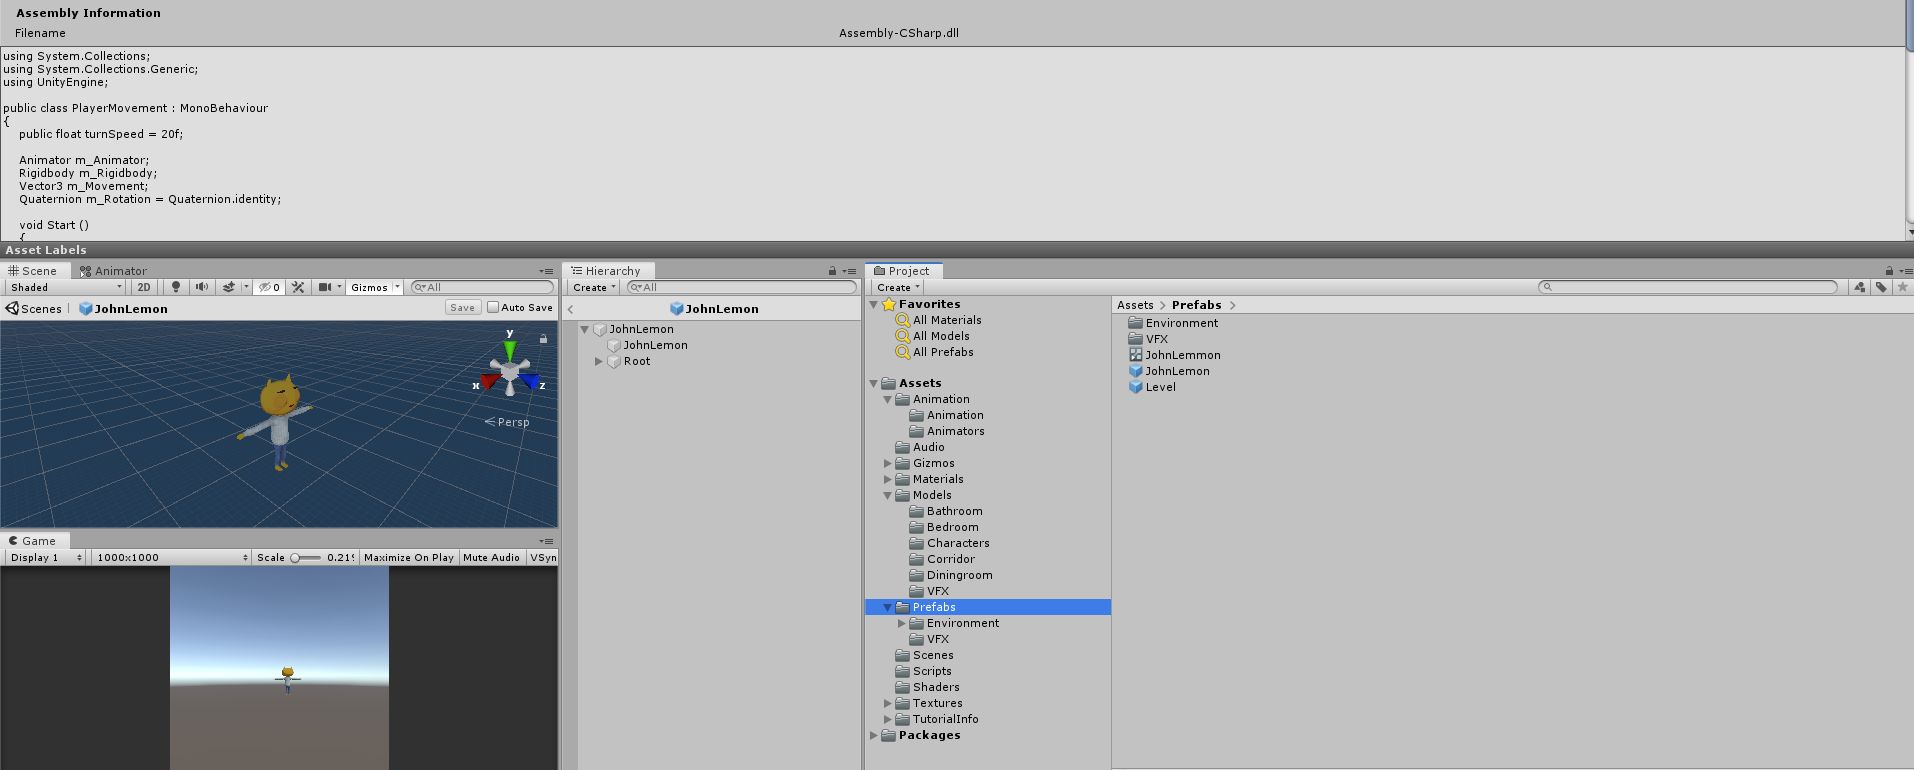Click the scene gizmo X axis cone
This screenshot has width=1914, height=770.
[489, 381]
